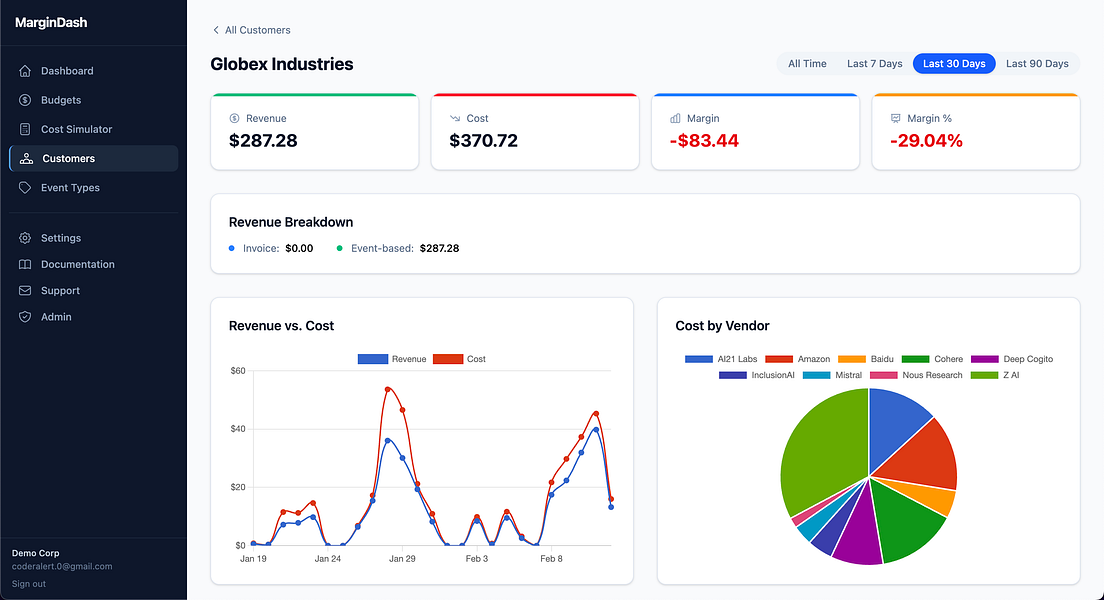Toggle Cost series in chart legend
1104x600 pixels.
459,359
